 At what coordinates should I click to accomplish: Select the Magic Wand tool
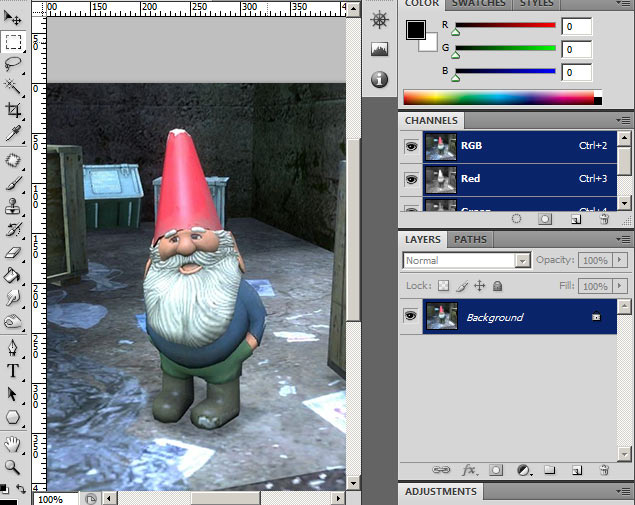click(12, 87)
